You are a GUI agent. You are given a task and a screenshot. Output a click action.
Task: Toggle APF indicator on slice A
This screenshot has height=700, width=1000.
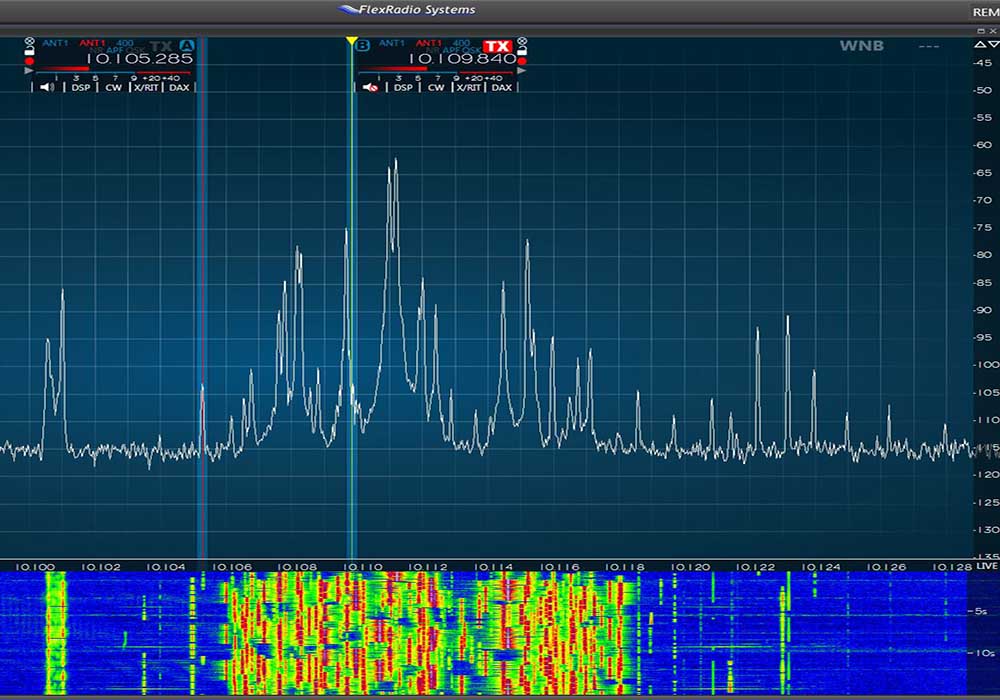pos(115,50)
